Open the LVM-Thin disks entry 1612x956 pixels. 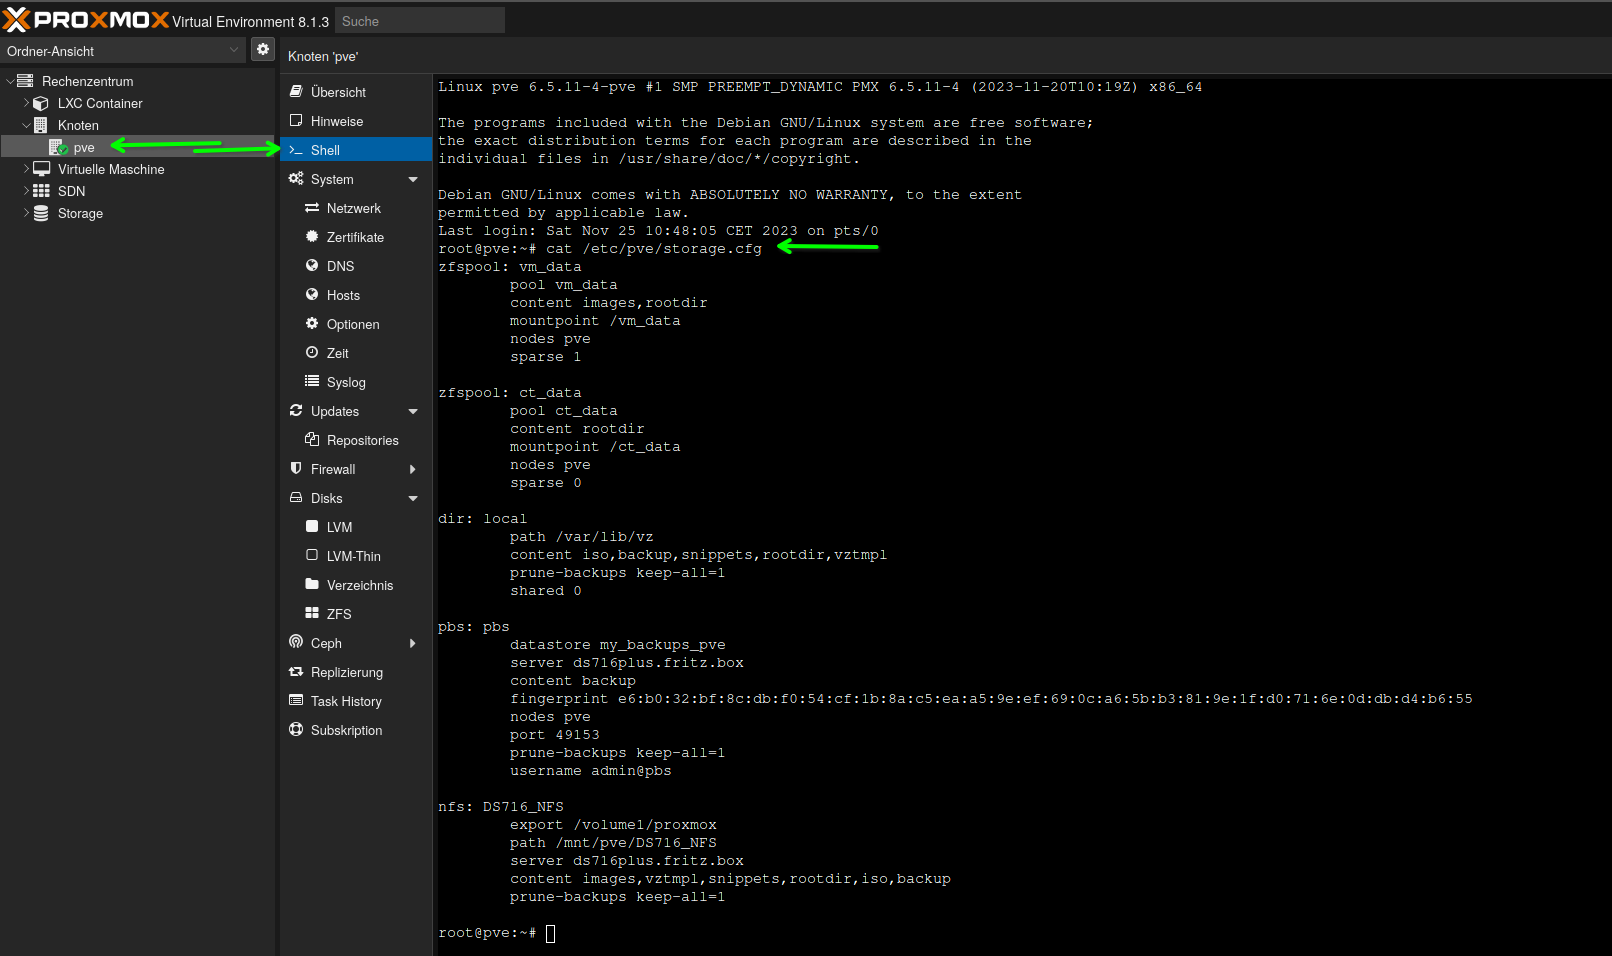(x=356, y=556)
